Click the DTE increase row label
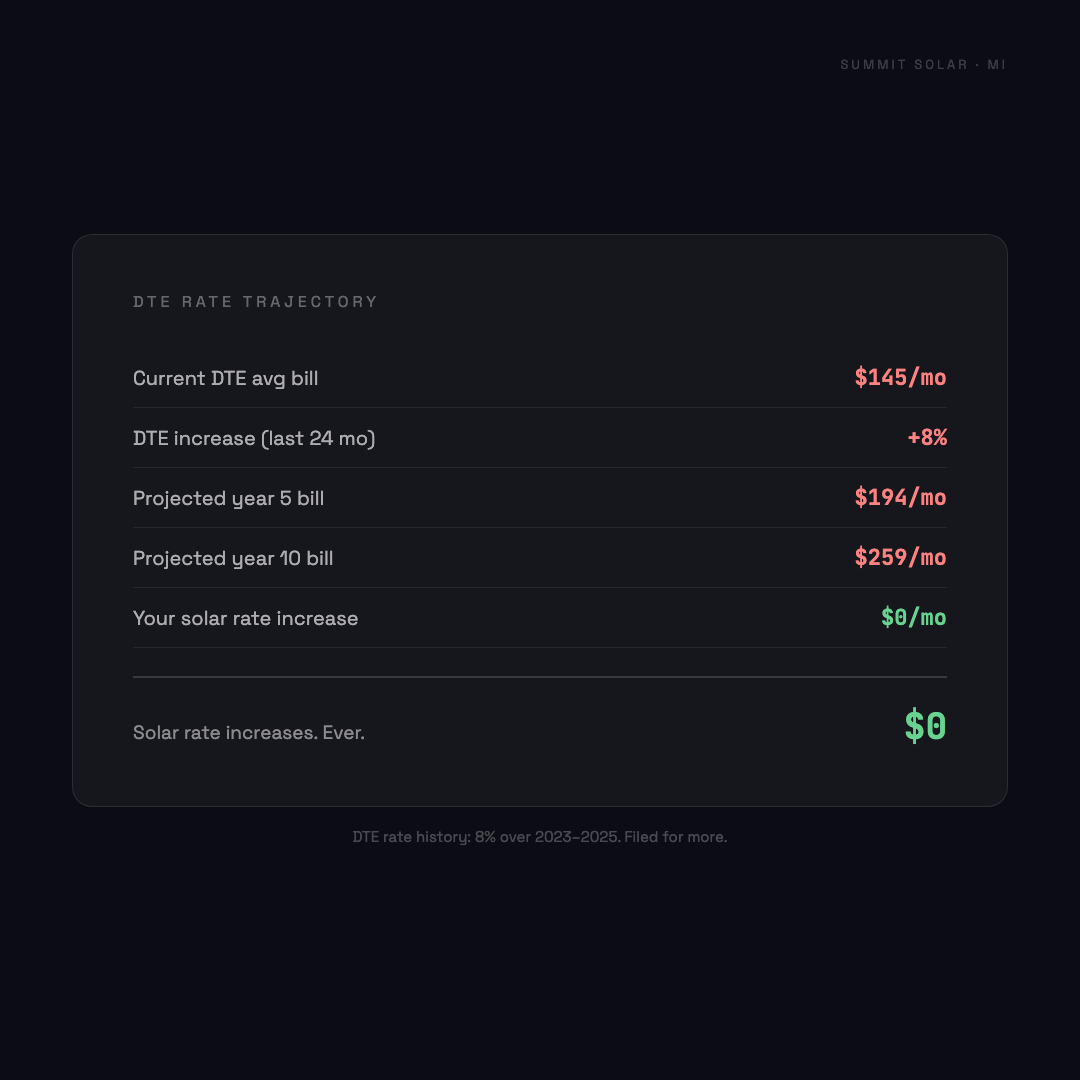 tap(194, 438)
